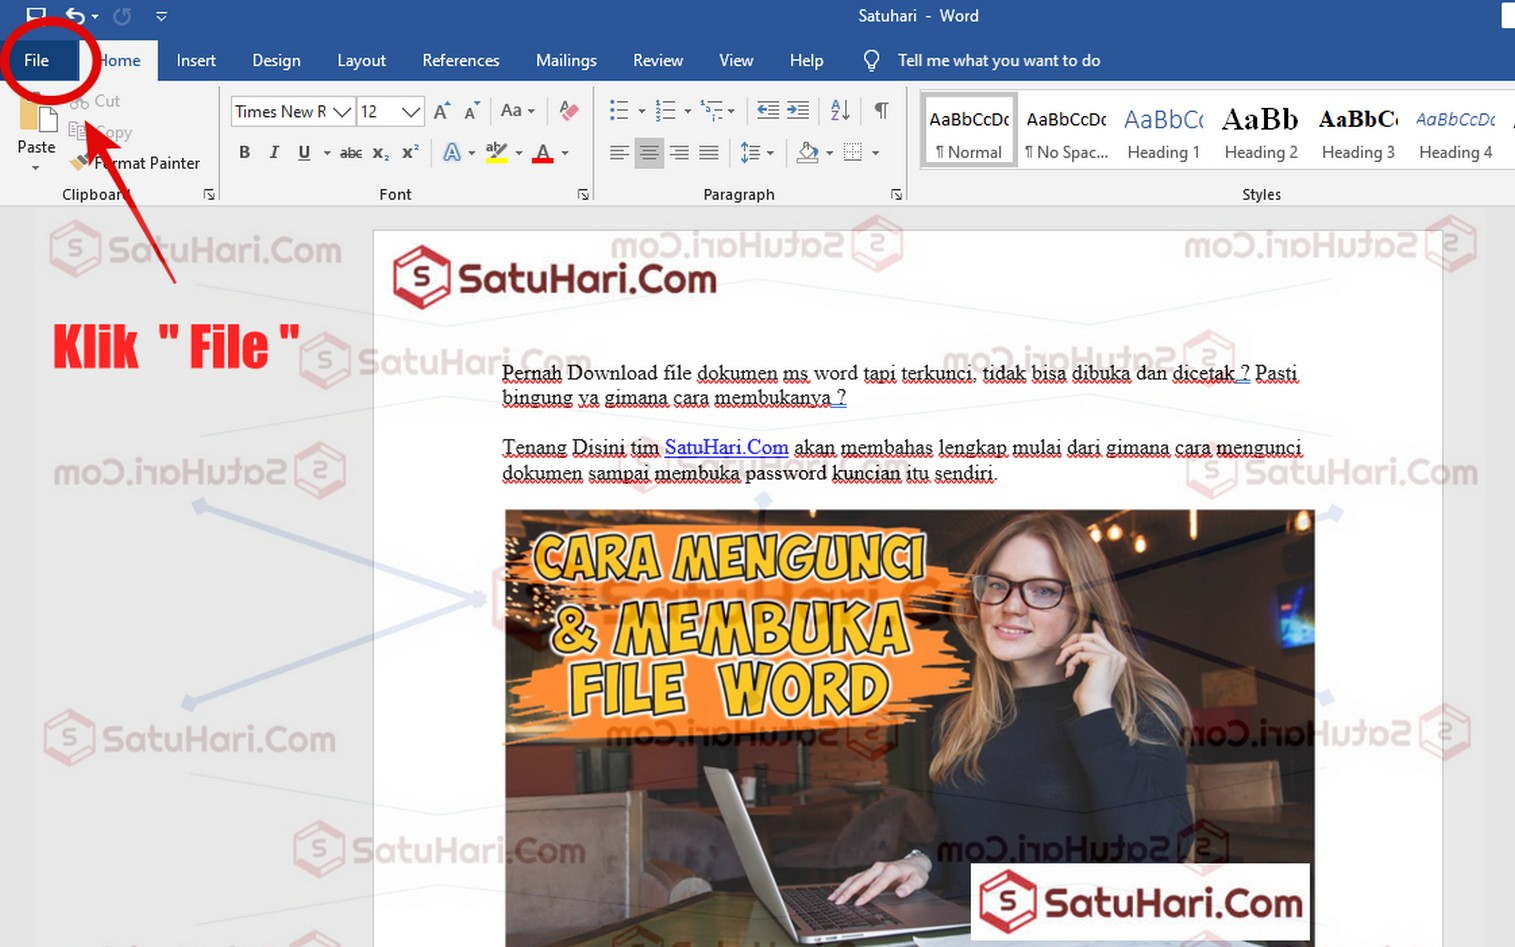Click the Multilevel List icon
Viewport: 1515px width, 947px height.
711,110
